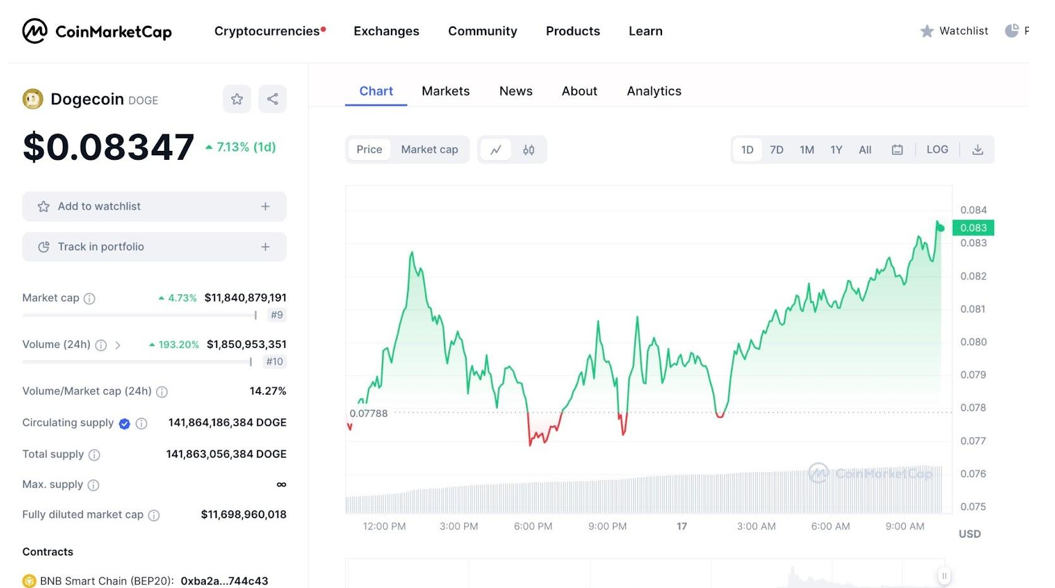The height and width of the screenshot is (588, 1055).
Task: Click the volume rank #10 badge
Action: point(275,362)
